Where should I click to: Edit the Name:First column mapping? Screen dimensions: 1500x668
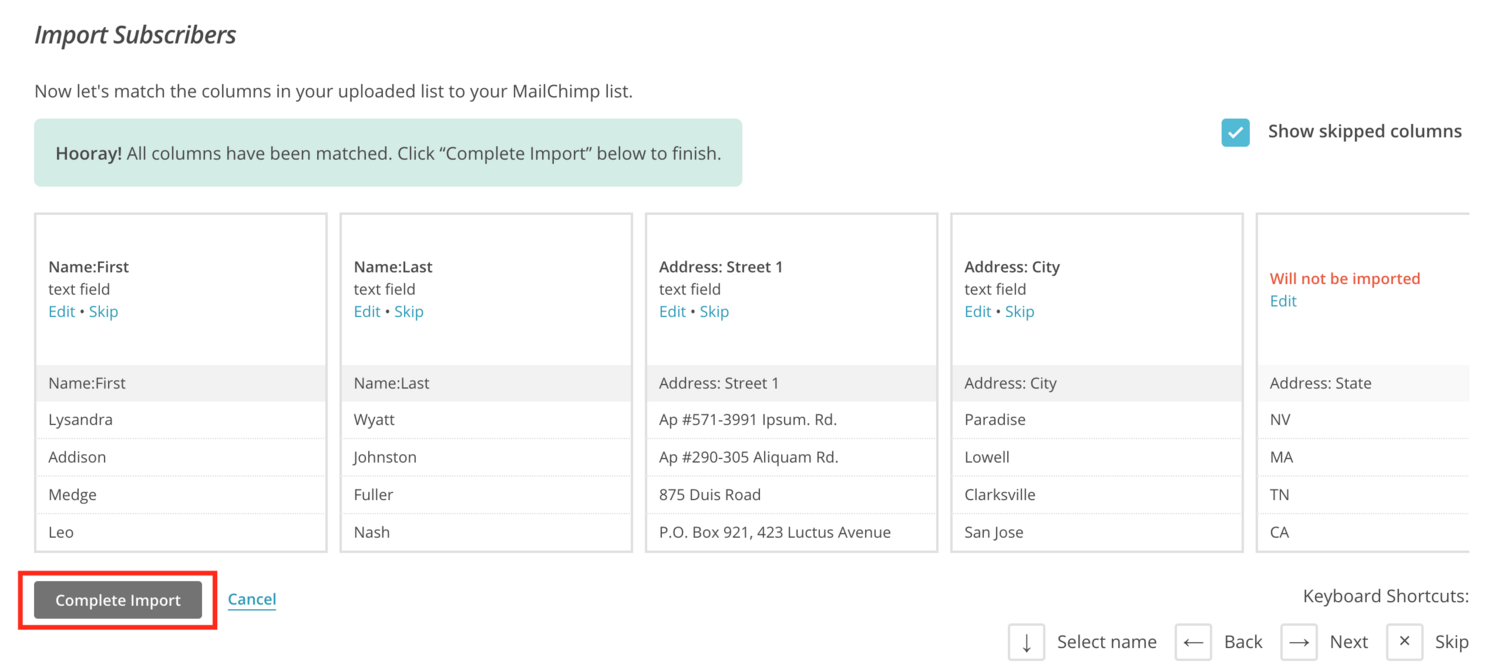click(61, 312)
